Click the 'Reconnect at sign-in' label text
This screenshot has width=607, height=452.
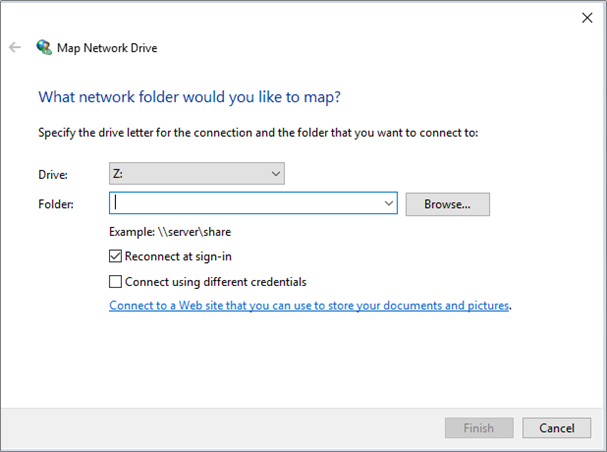click(x=178, y=256)
